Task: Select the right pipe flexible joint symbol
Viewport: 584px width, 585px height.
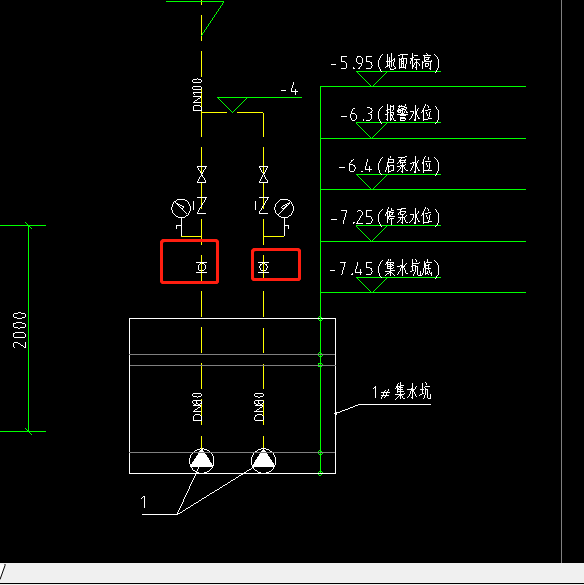Action: [x=263, y=267]
